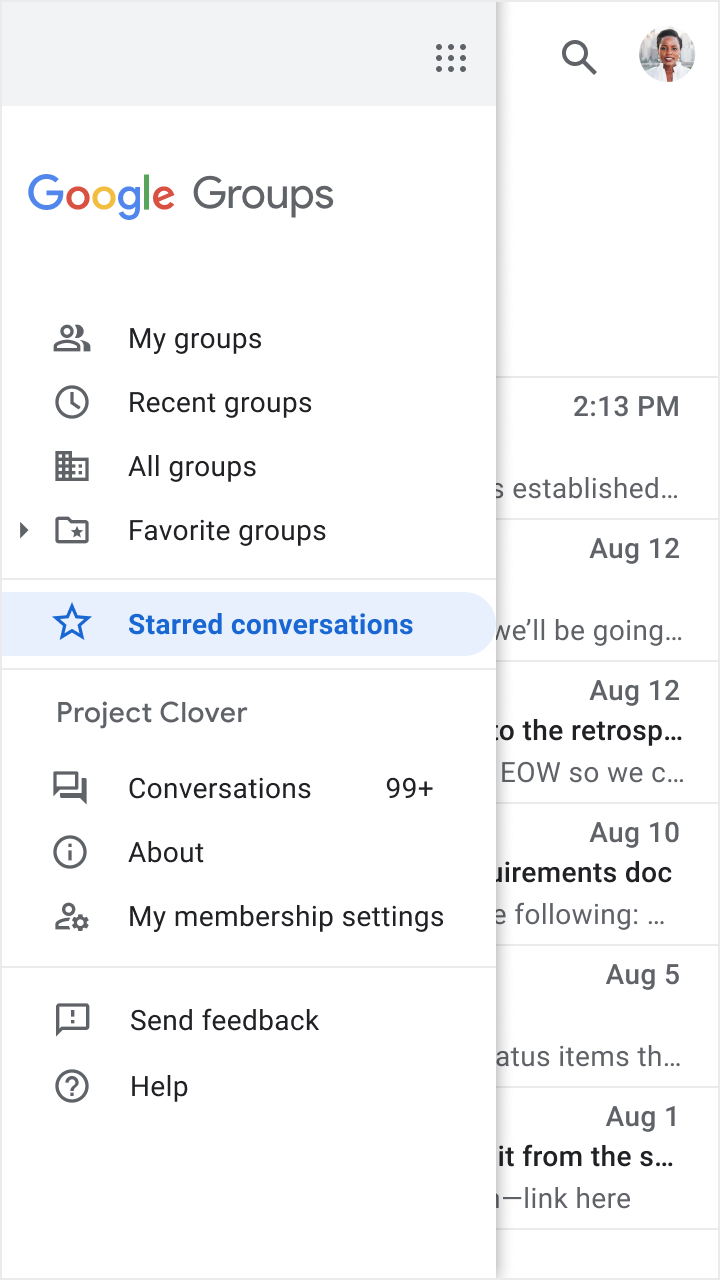
Task: Click the search magnifier icon
Action: (579, 58)
